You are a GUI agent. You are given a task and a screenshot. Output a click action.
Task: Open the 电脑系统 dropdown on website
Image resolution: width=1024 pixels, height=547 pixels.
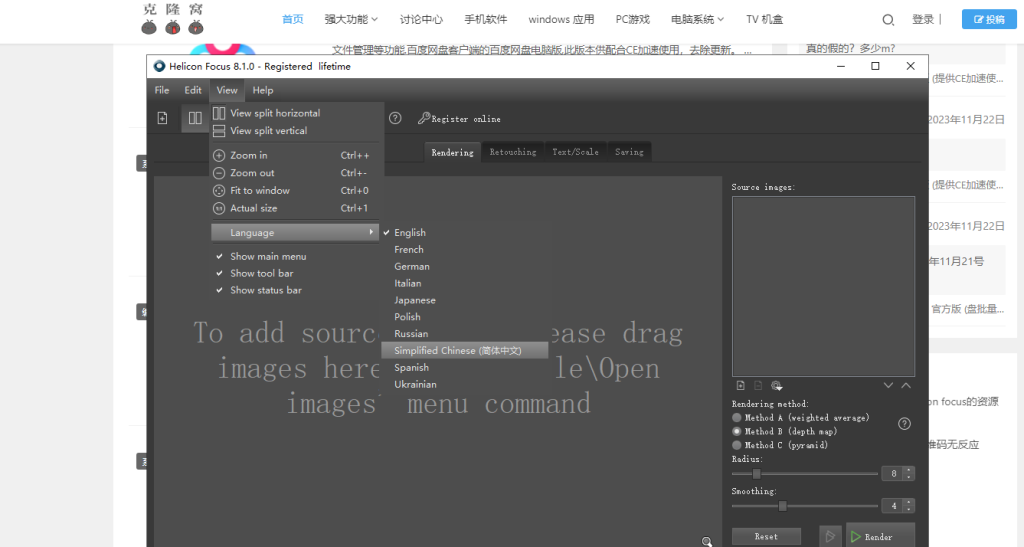coord(697,20)
